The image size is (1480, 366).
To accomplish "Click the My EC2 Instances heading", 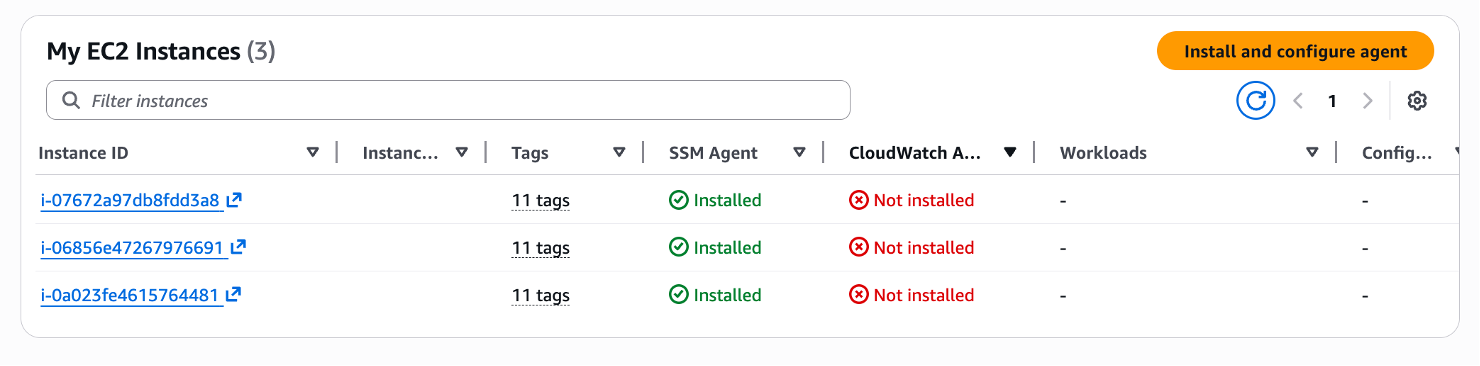I will [x=161, y=51].
